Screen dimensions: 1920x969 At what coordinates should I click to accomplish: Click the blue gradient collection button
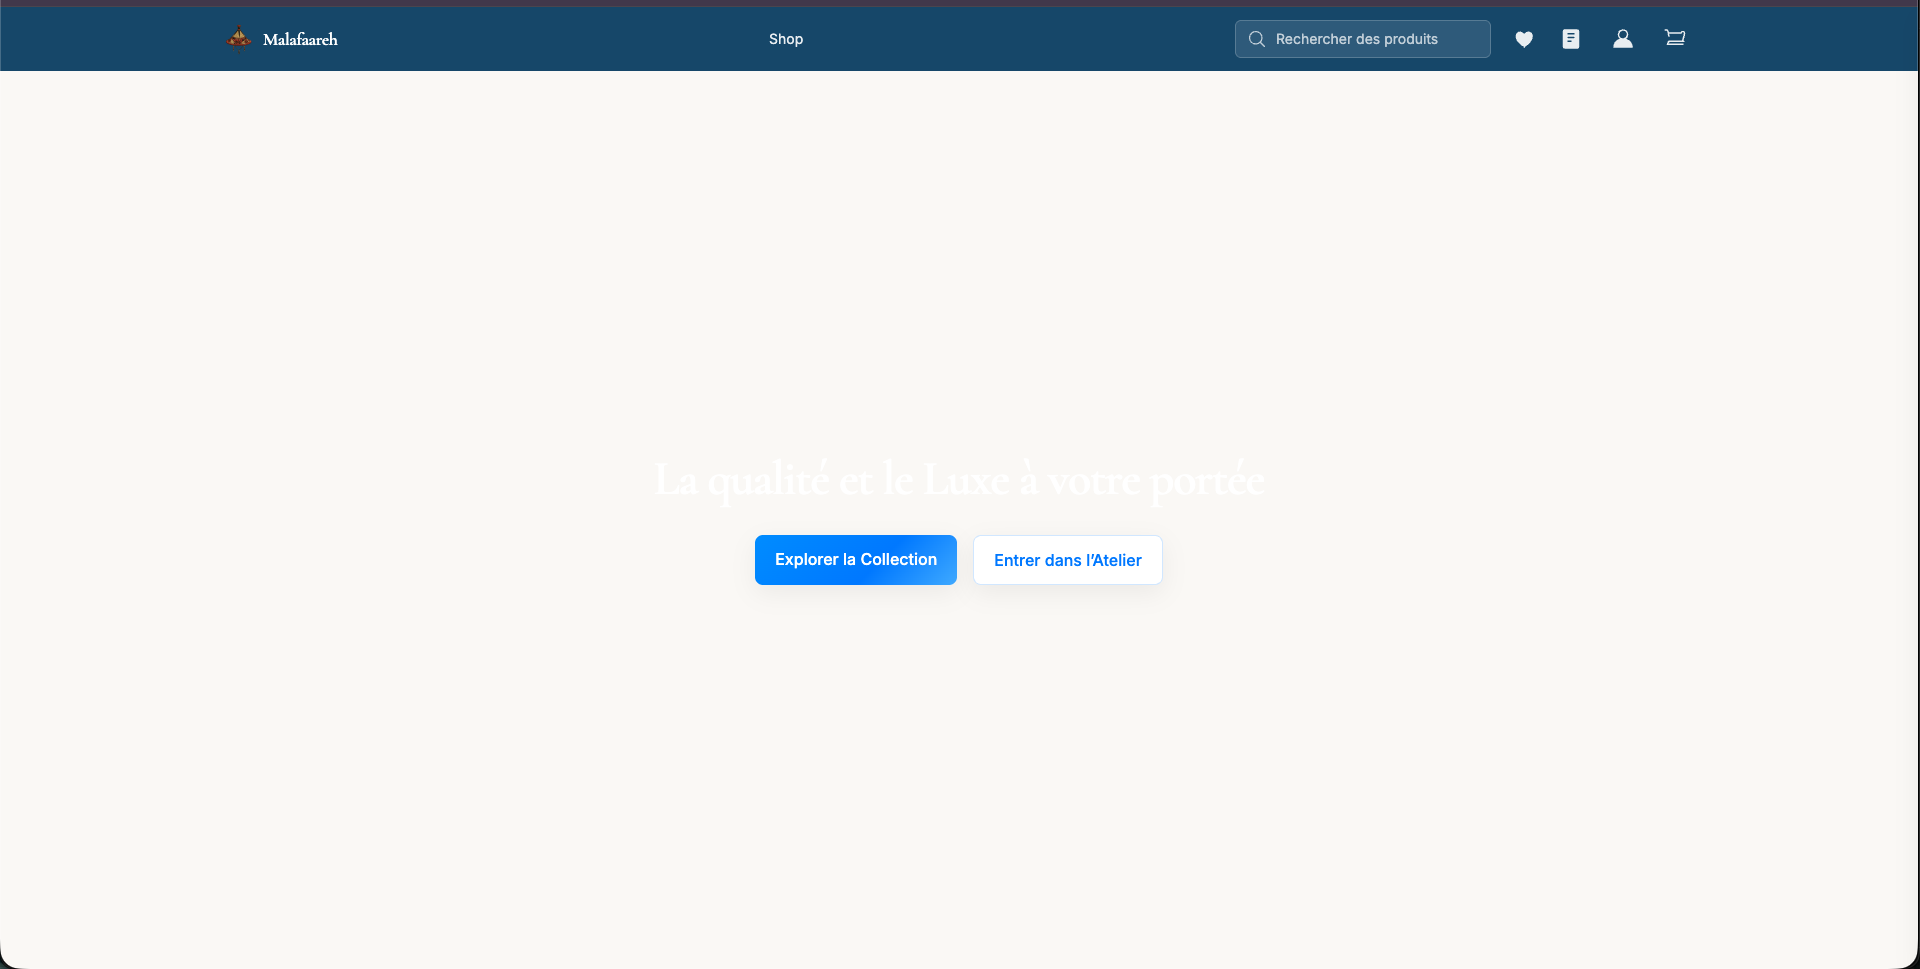click(855, 560)
